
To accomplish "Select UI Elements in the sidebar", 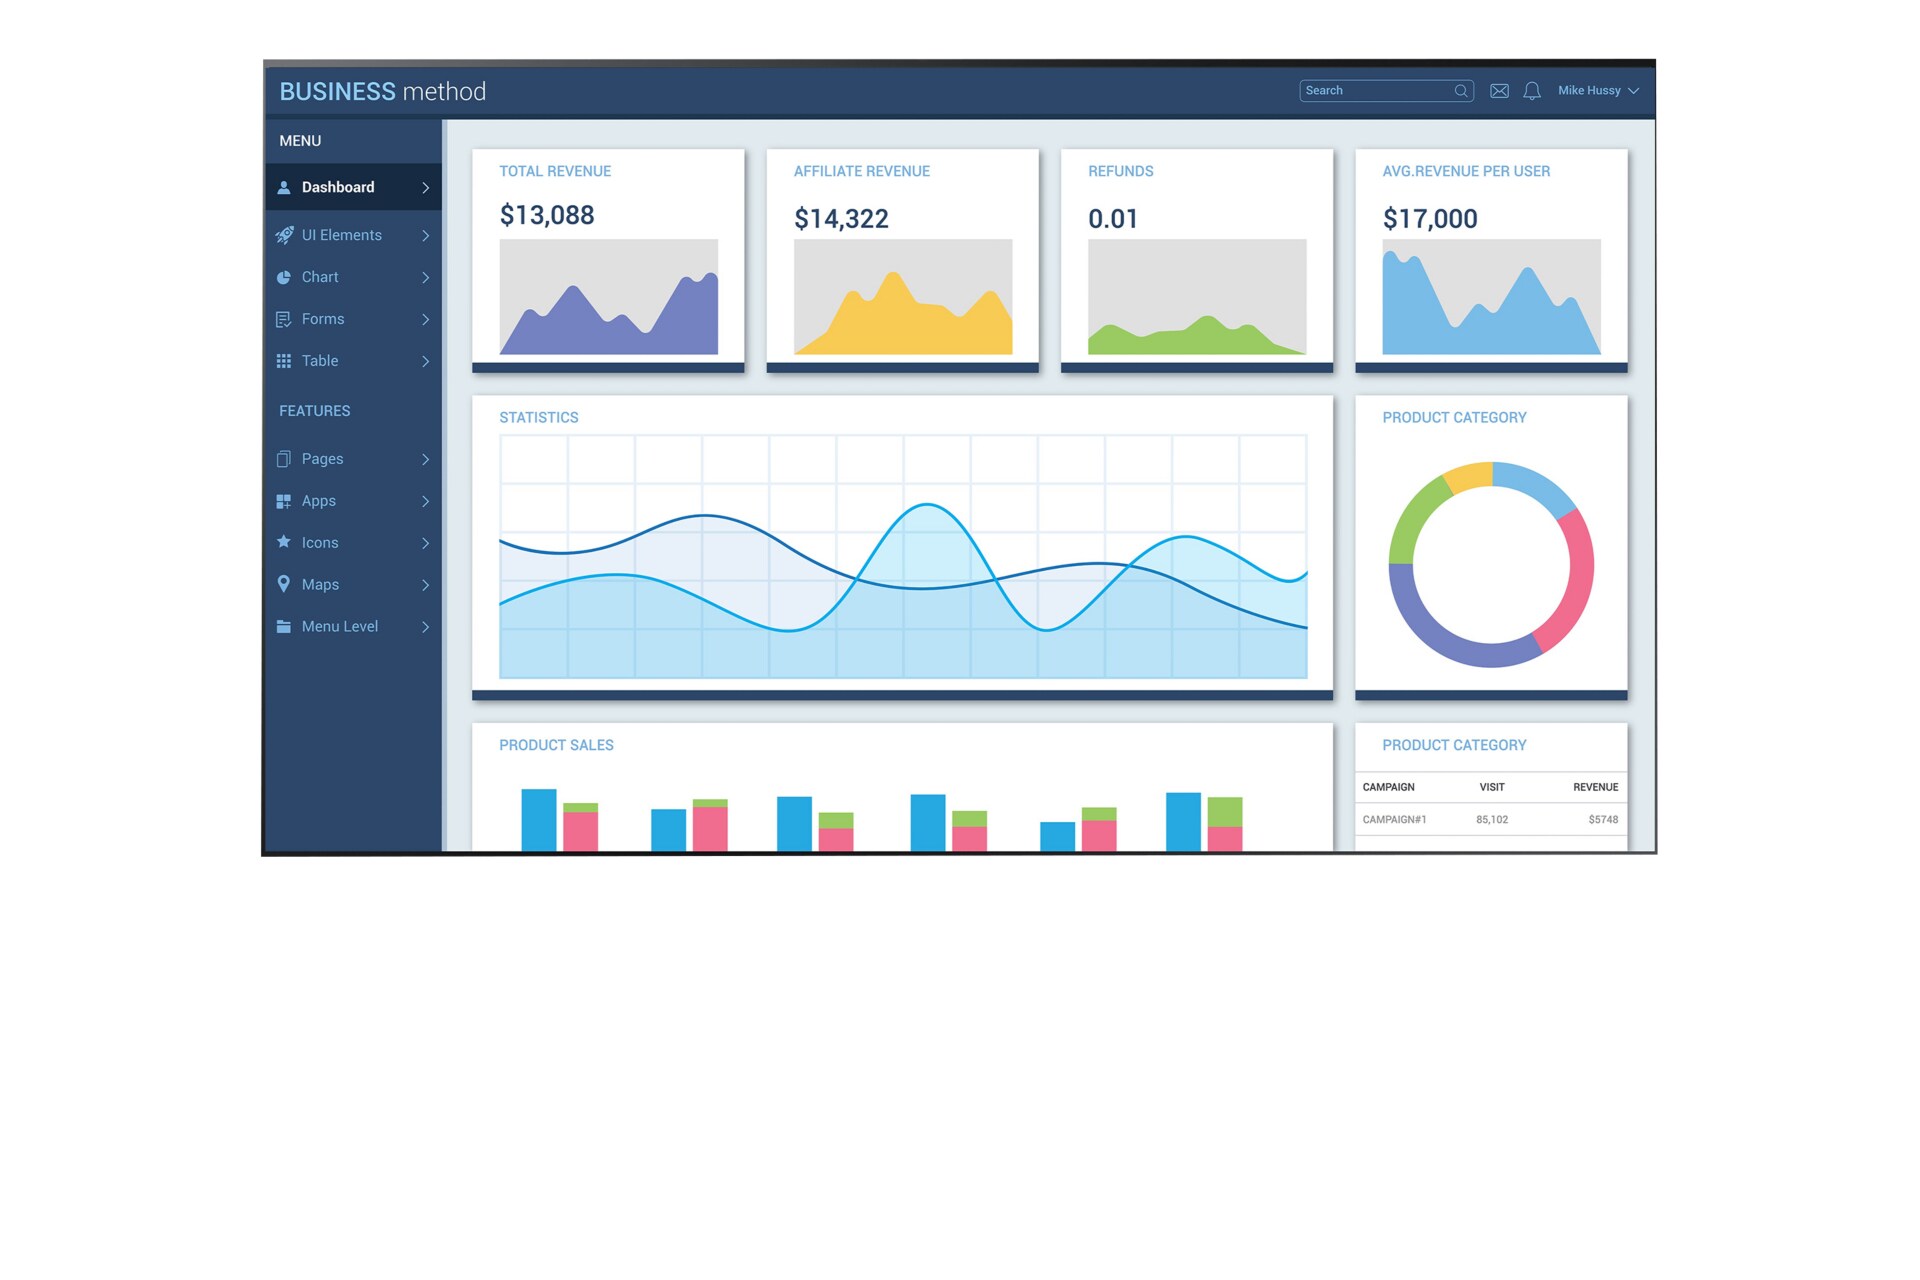I will pos(353,235).
